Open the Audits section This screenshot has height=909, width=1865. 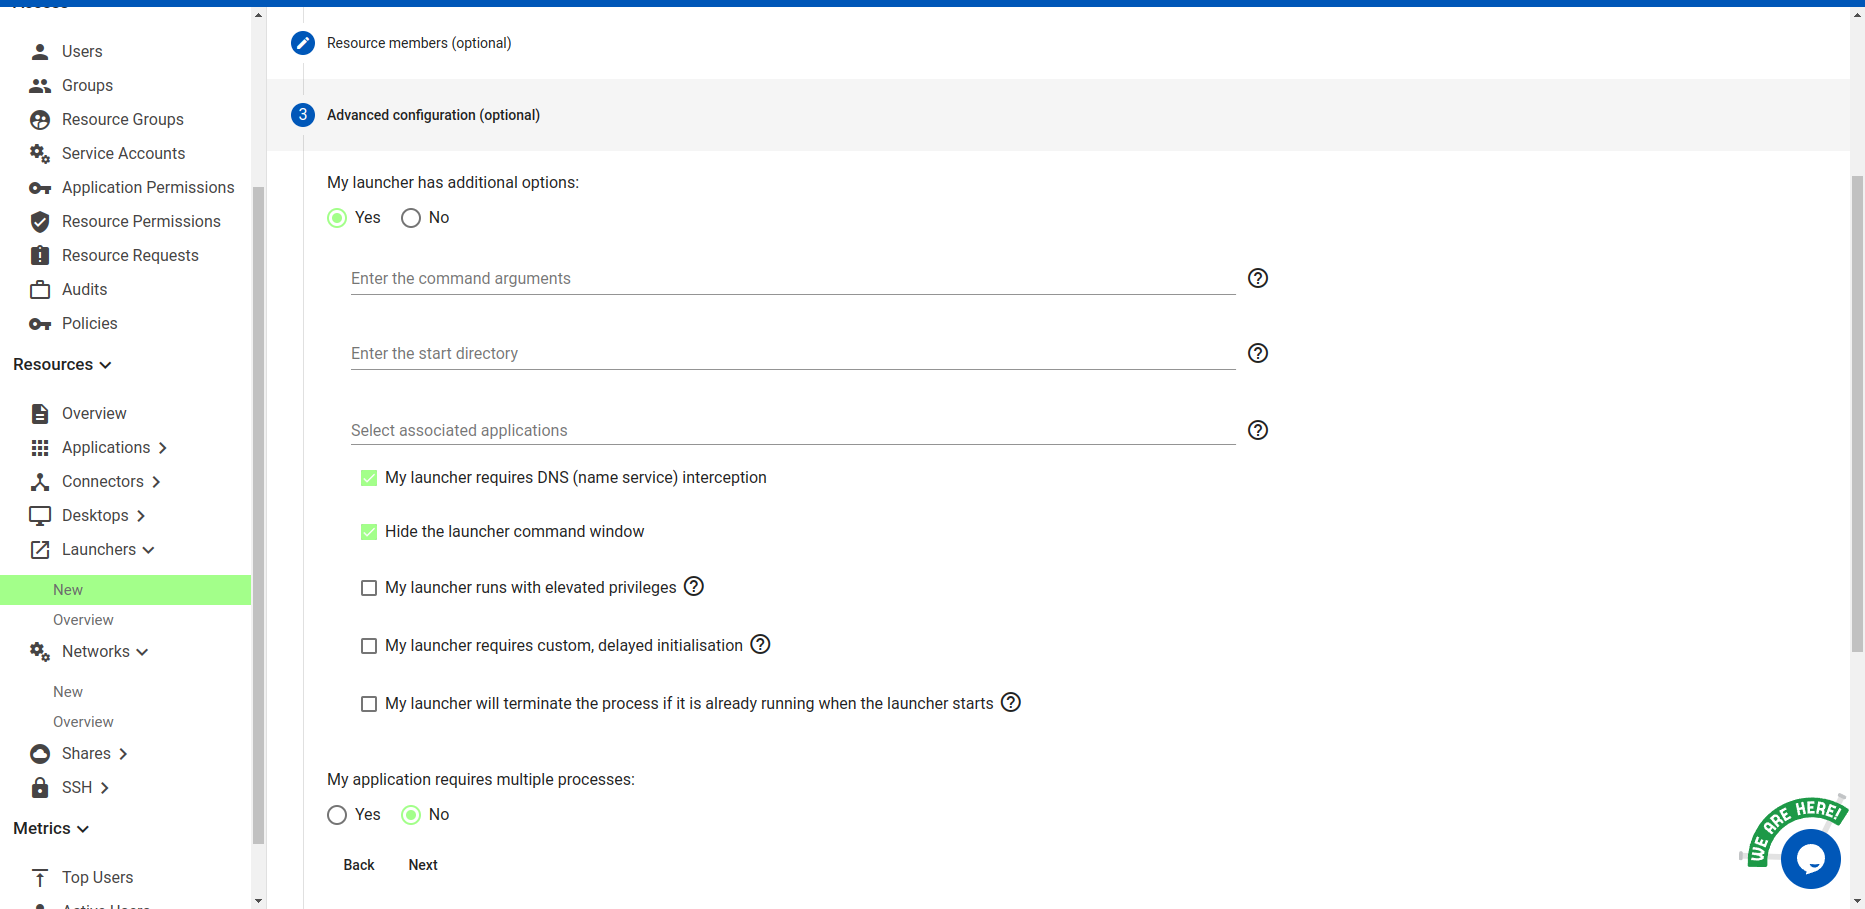click(x=84, y=289)
